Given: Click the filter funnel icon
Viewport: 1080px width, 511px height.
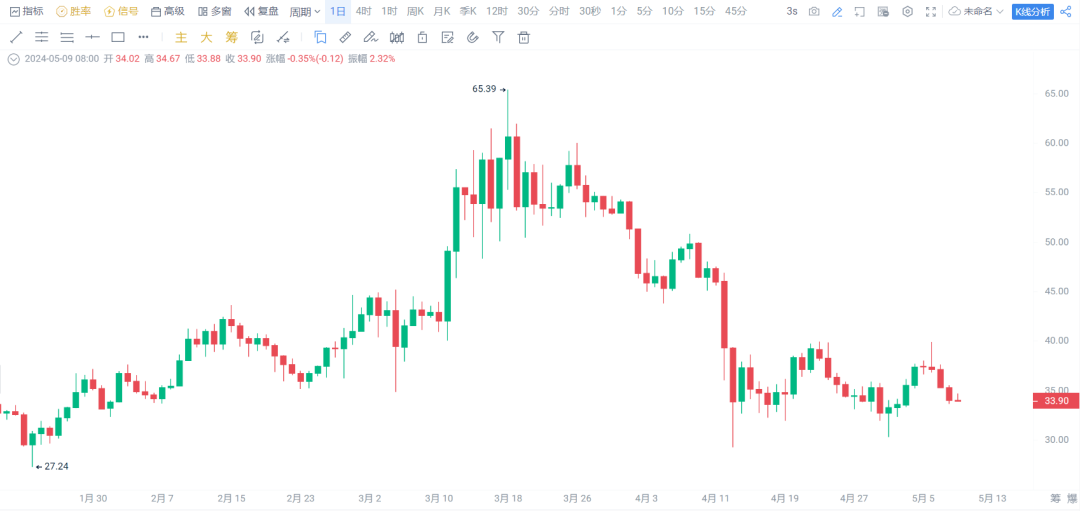Looking at the screenshot, I should click(498, 38).
